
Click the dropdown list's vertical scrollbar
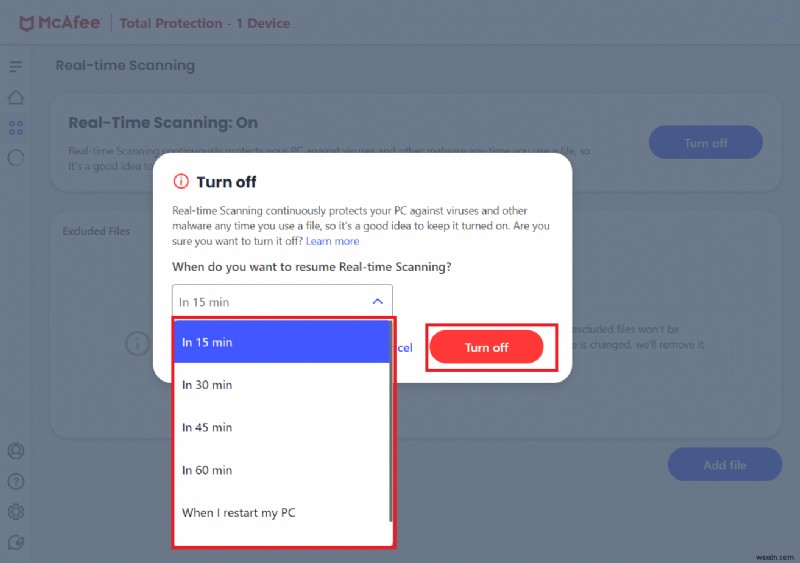(x=390, y=420)
